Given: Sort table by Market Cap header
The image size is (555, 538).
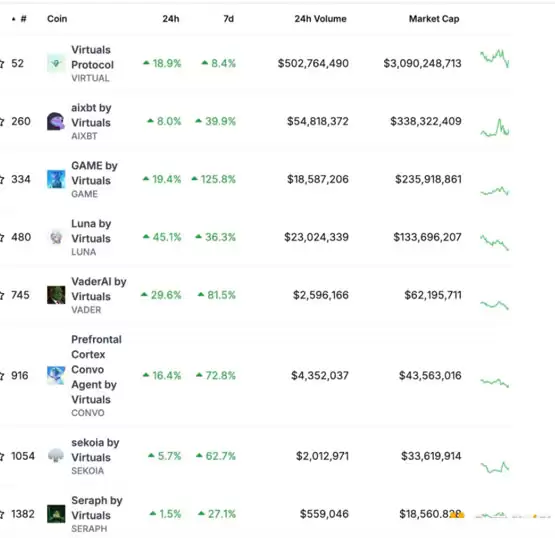Looking at the screenshot, I should tap(434, 19).
